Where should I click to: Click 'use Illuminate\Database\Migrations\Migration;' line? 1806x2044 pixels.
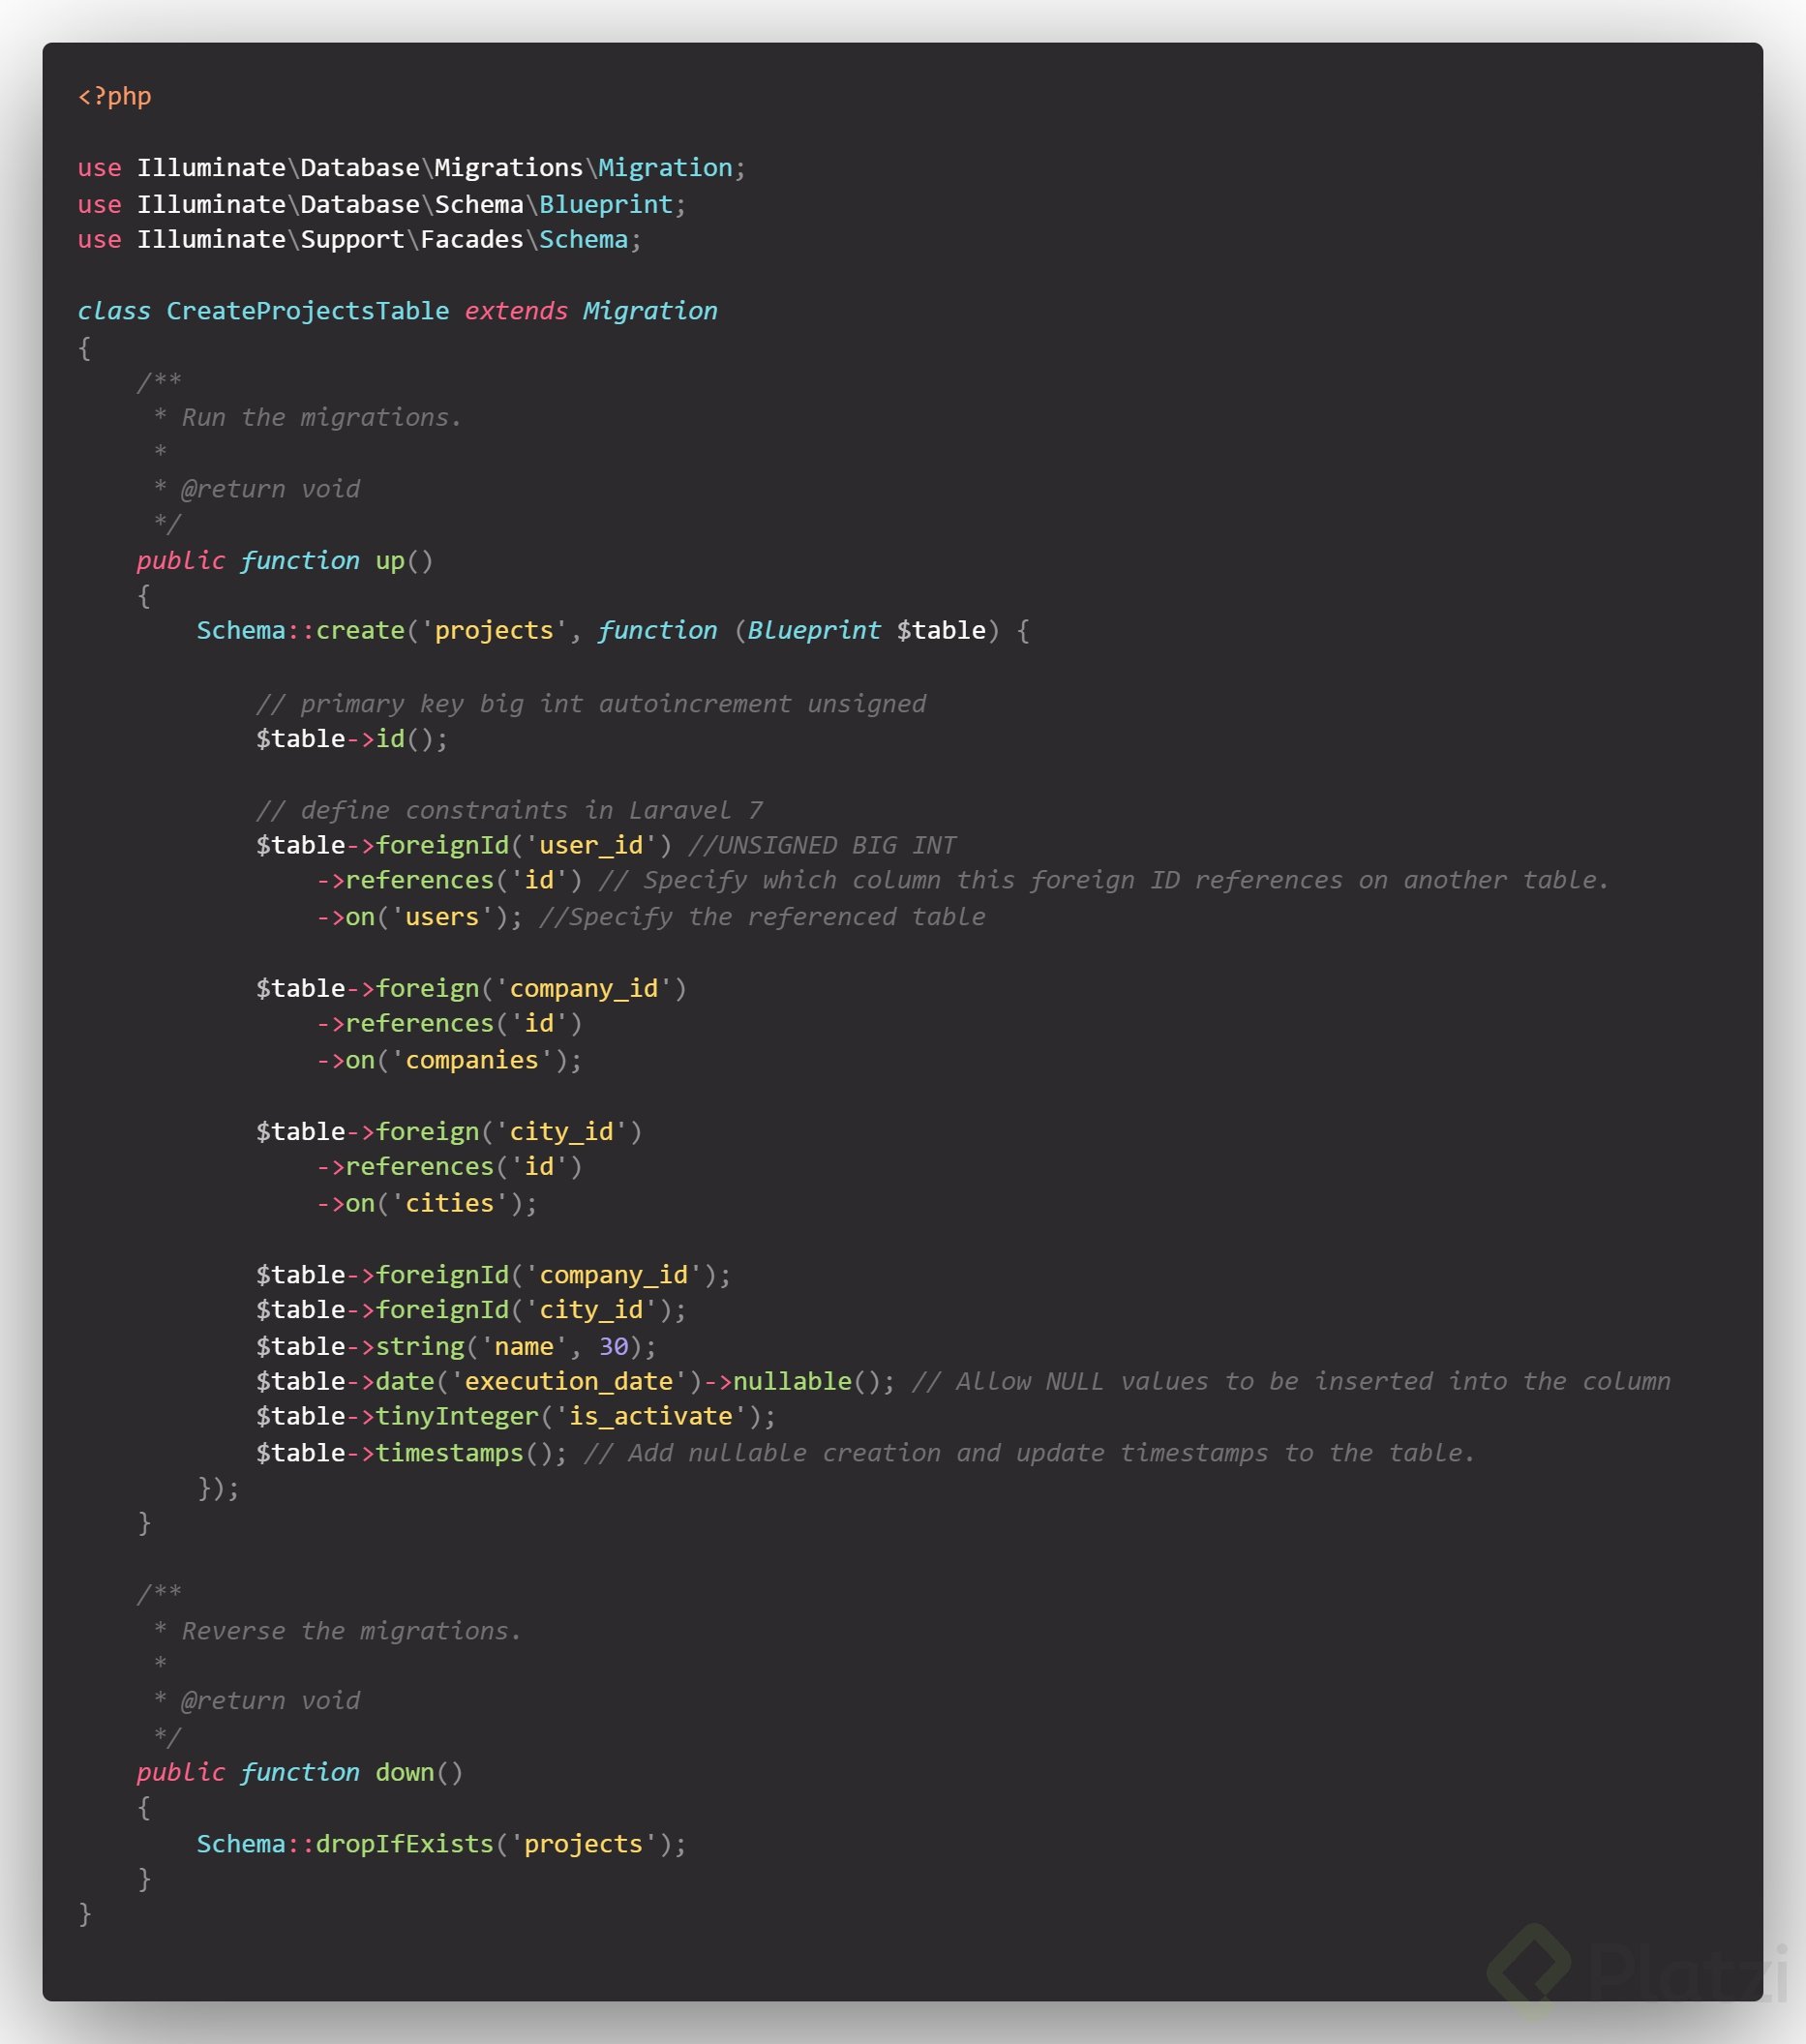point(412,168)
